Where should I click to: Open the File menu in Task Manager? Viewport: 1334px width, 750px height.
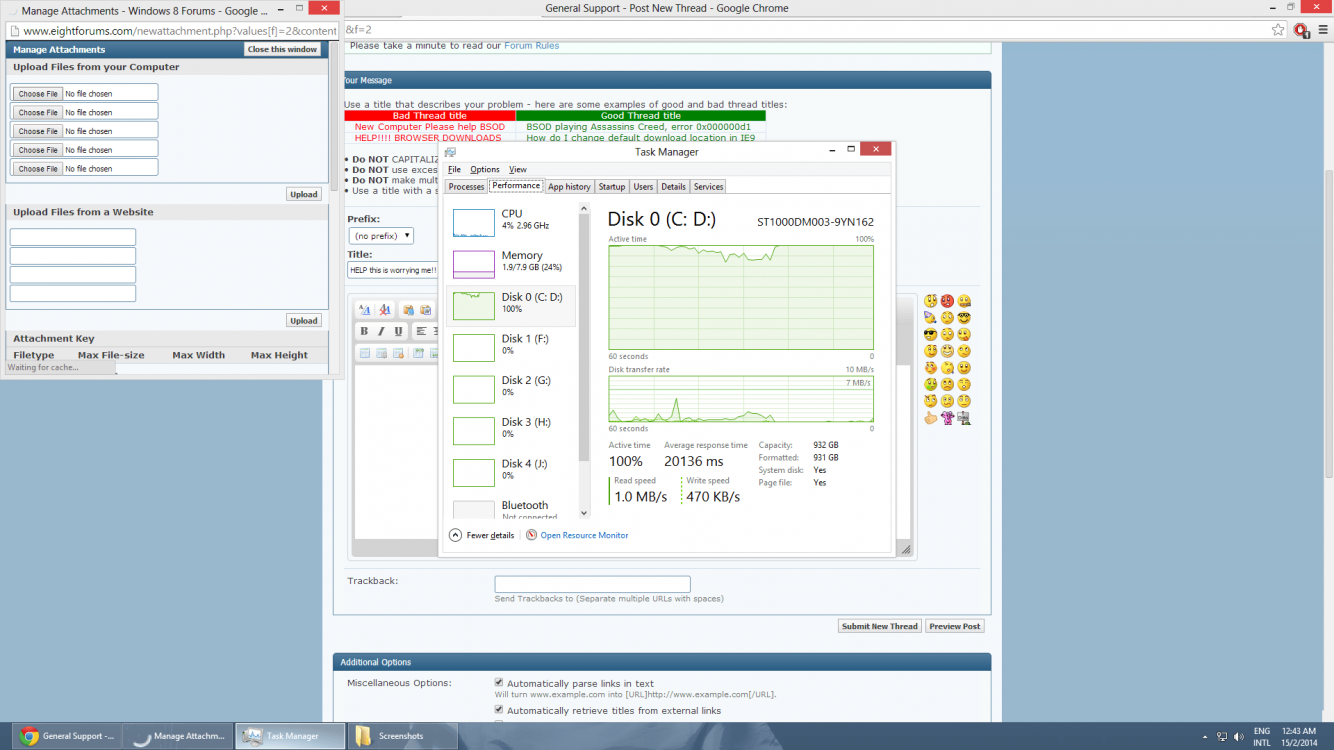[x=454, y=169]
